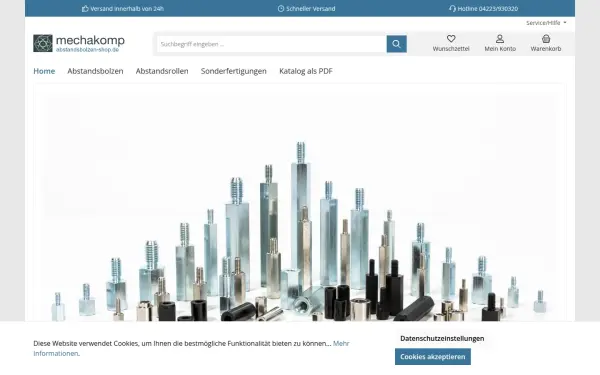This screenshot has height=375, width=600.
Task: Click the headset icon beside Hotline
Action: tap(452, 8)
